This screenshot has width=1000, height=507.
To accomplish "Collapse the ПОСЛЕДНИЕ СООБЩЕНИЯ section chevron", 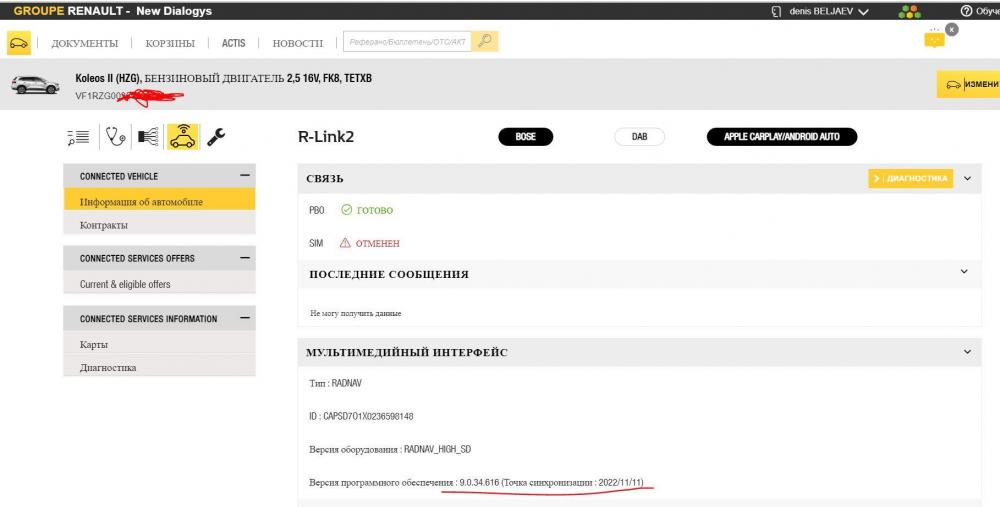I will (x=964, y=272).
